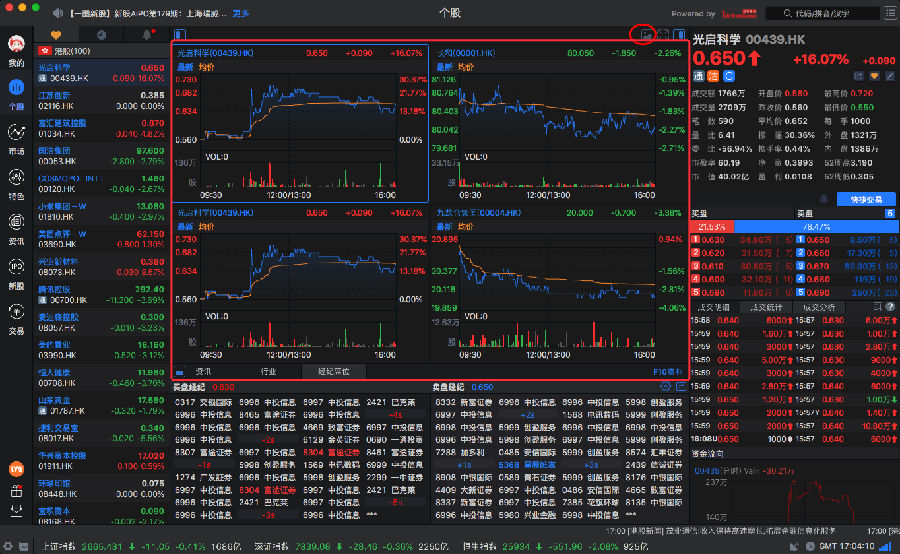Open the order book depth 5 selector
This screenshot has width=900, height=554.
click(x=890, y=214)
